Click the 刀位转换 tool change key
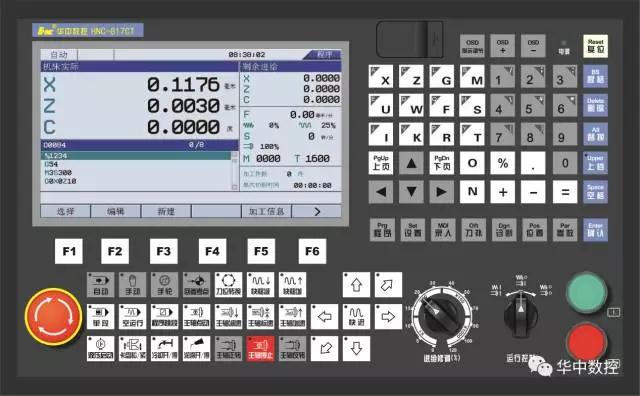 tap(228, 285)
